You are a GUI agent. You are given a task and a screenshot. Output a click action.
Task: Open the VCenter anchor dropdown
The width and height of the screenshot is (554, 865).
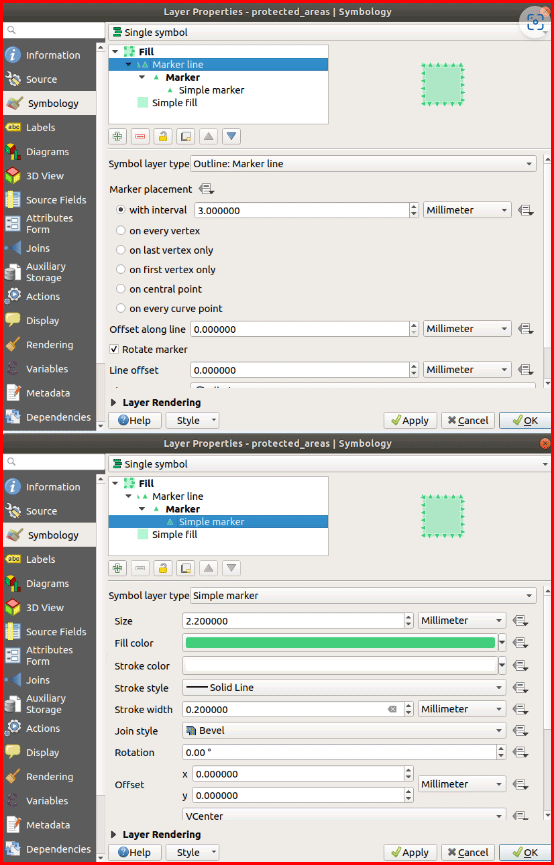(x=344, y=815)
